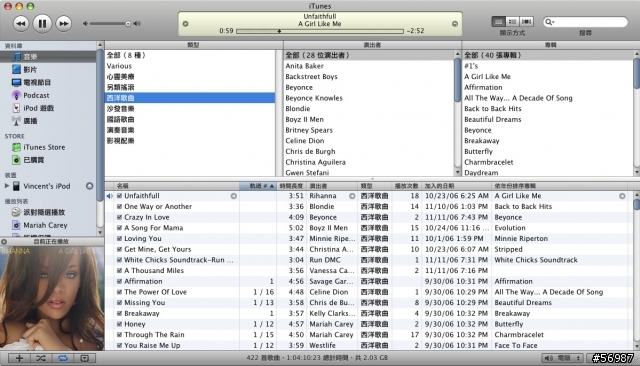Switch to list view mode icon
Viewport: 640px width, 366px height.
coord(499,22)
